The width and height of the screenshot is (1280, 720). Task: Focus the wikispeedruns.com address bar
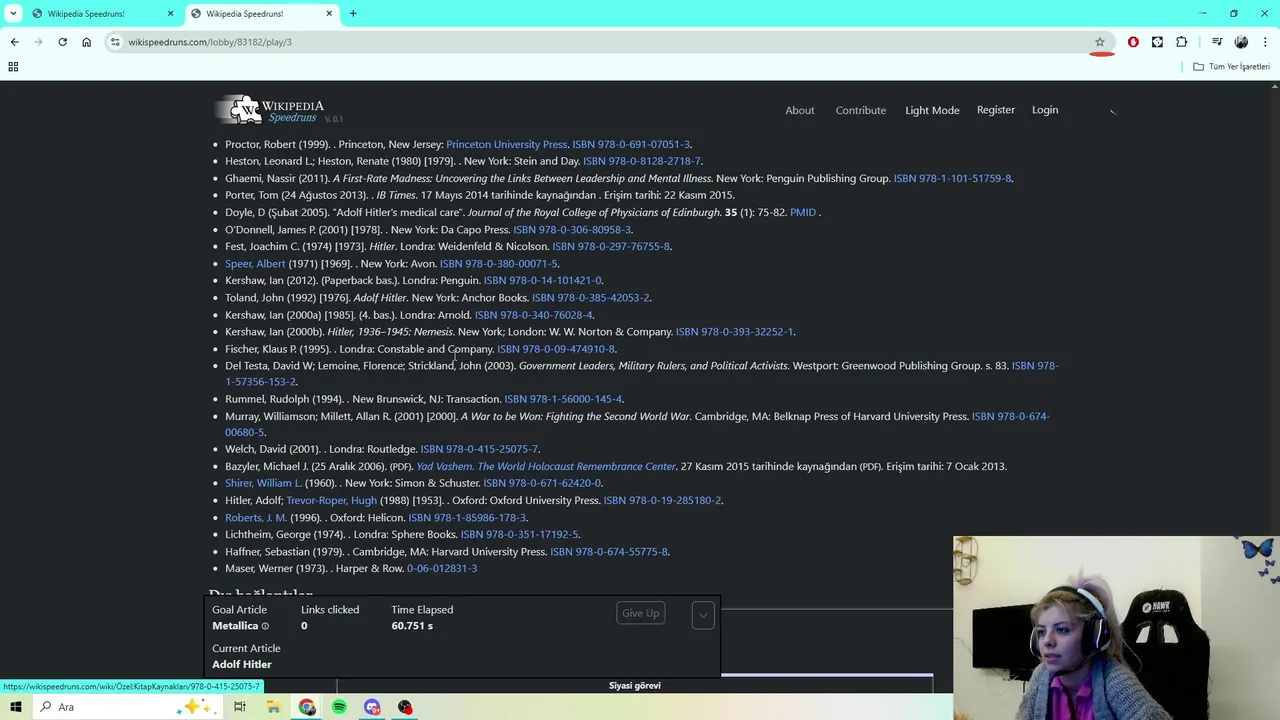600,42
